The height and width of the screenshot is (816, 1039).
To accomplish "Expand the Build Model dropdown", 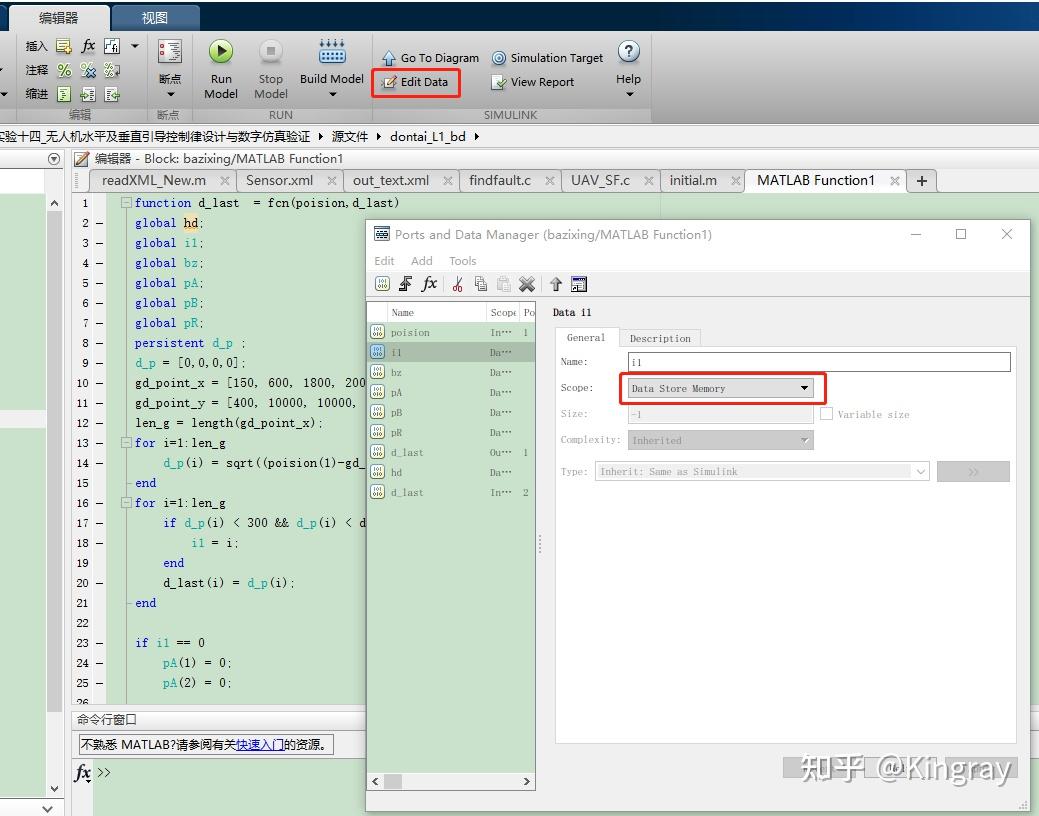I will coord(332,95).
